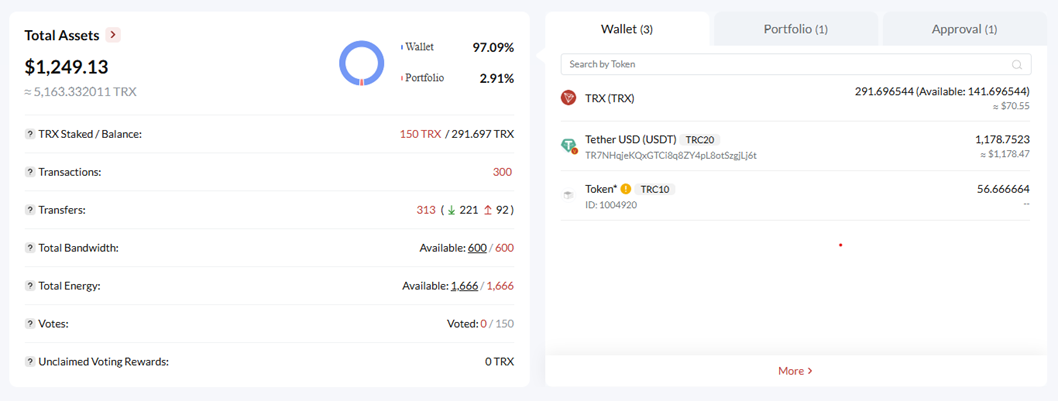Click the assets donut chart ring

coord(362,63)
